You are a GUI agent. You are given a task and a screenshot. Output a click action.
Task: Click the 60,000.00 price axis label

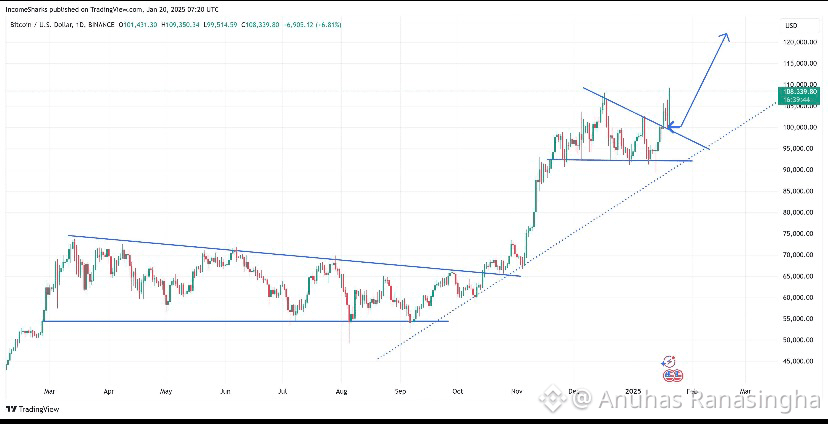[798, 298]
